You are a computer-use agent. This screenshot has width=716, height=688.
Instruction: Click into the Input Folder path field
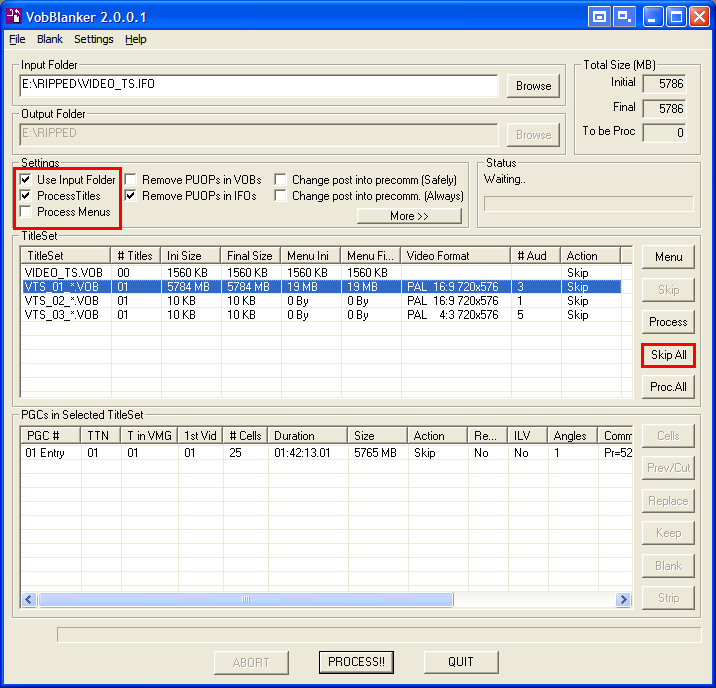pos(258,85)
